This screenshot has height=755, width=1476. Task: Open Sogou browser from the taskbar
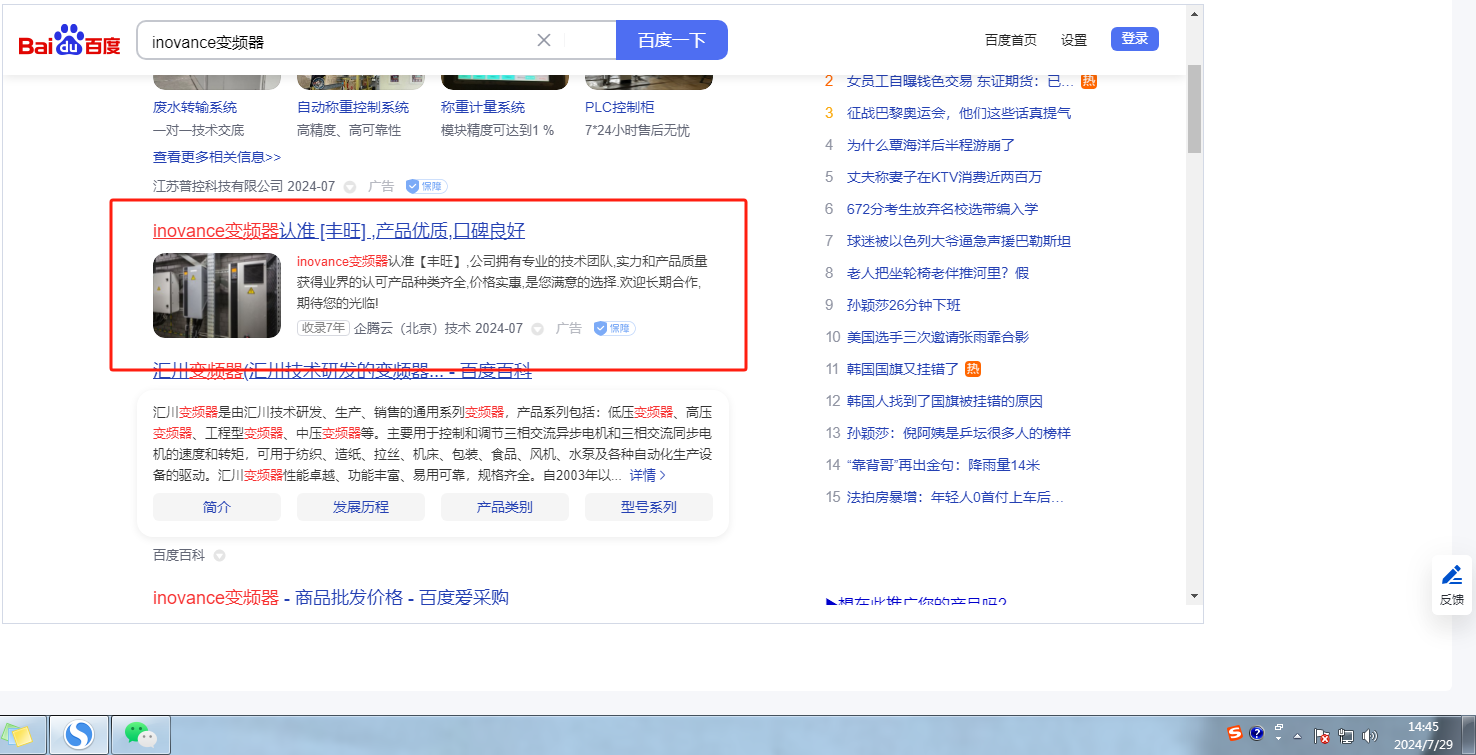coord(79,735)
